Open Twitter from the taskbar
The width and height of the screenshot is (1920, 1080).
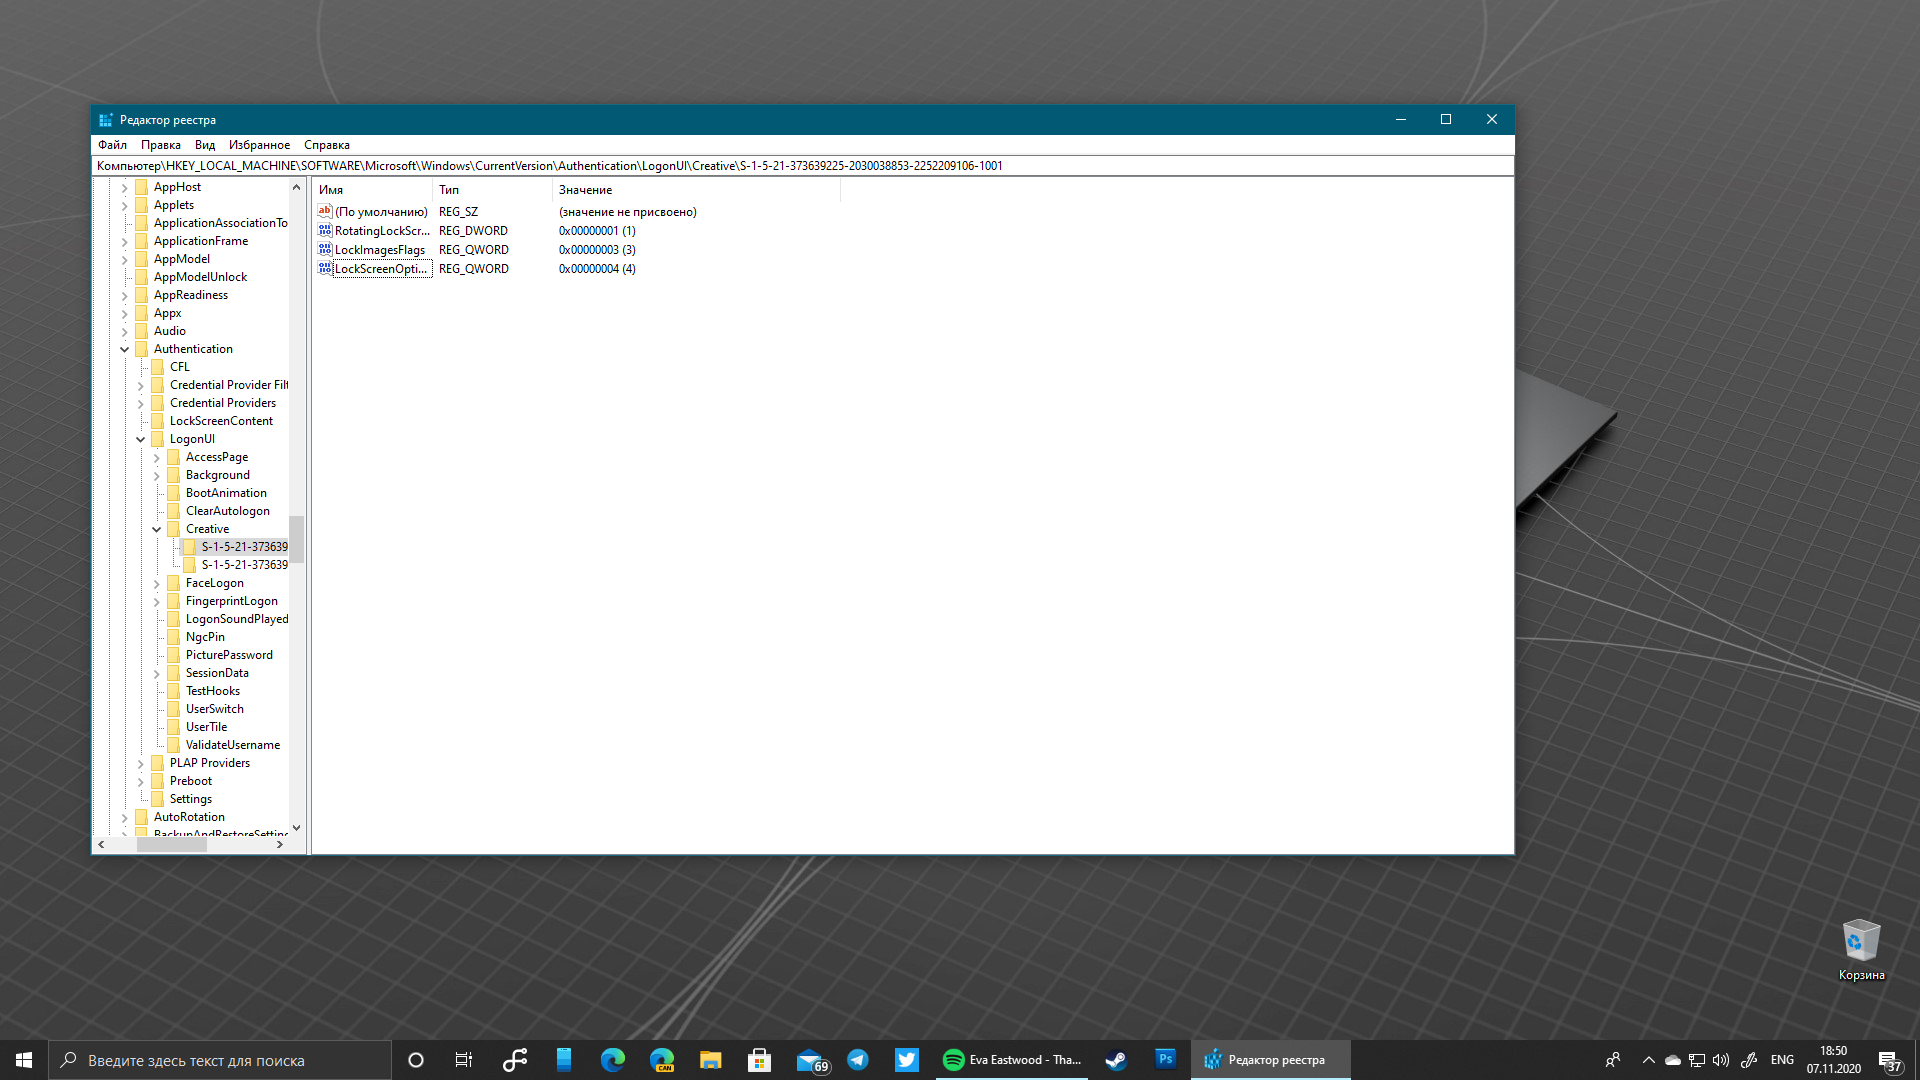point(907,1060)
